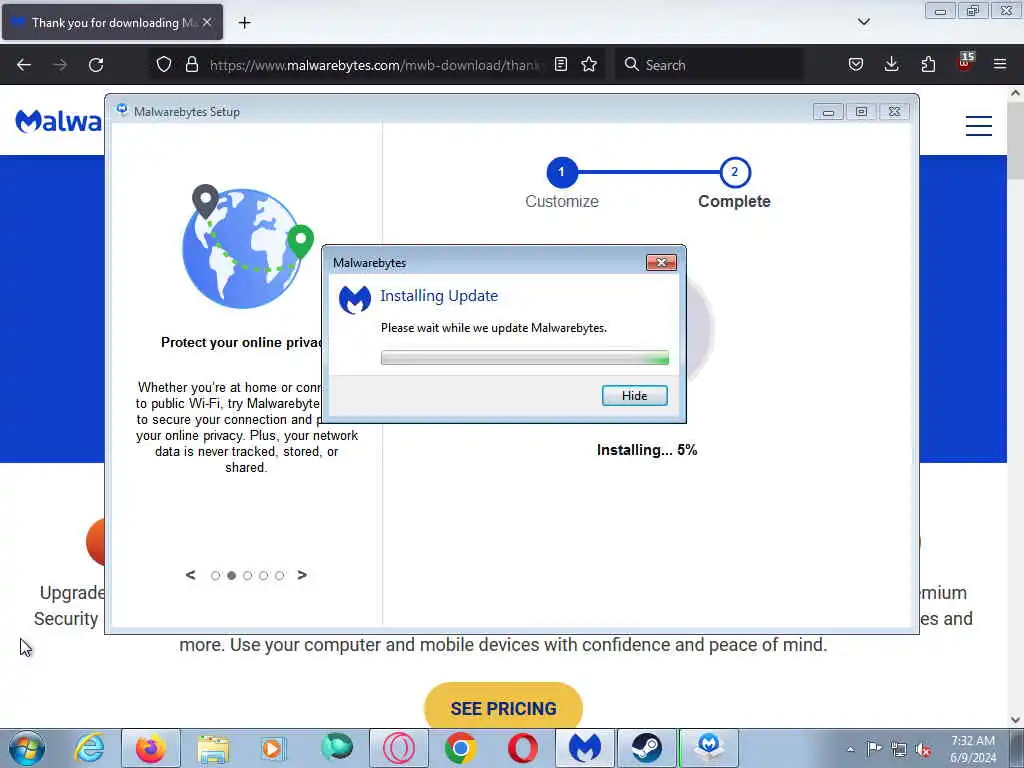Click the installing update progress bar
1024x768 pixels.
pyautogui.click(x=524, y=358)
